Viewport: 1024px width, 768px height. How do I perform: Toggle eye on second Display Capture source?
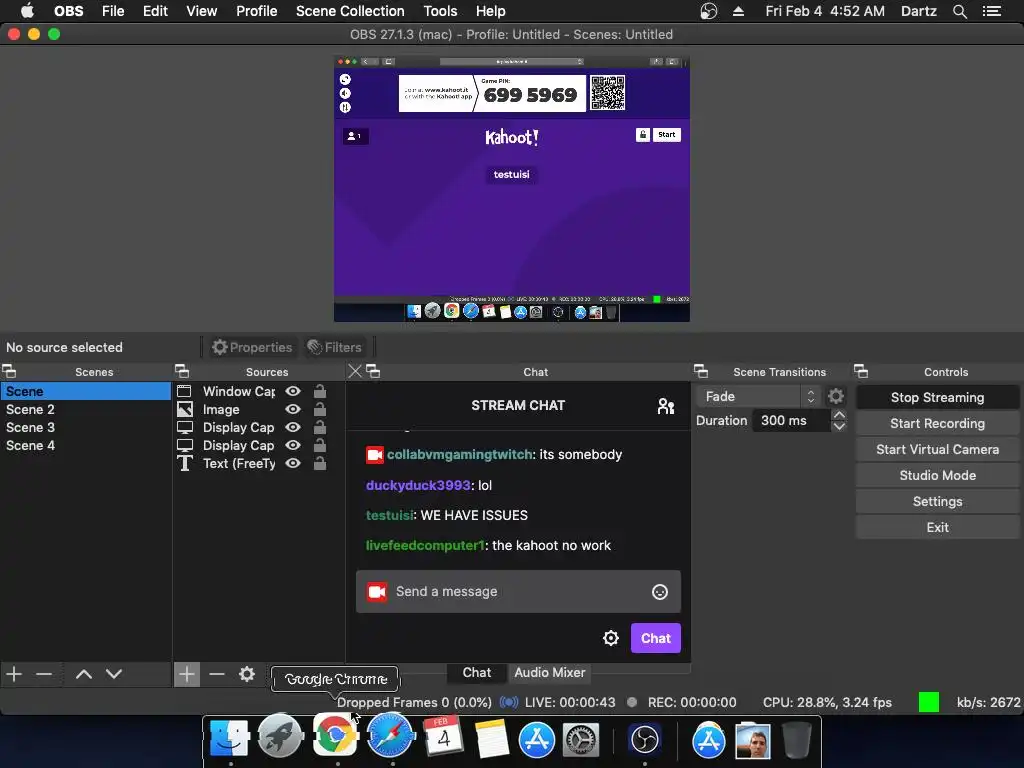(293, 445)
